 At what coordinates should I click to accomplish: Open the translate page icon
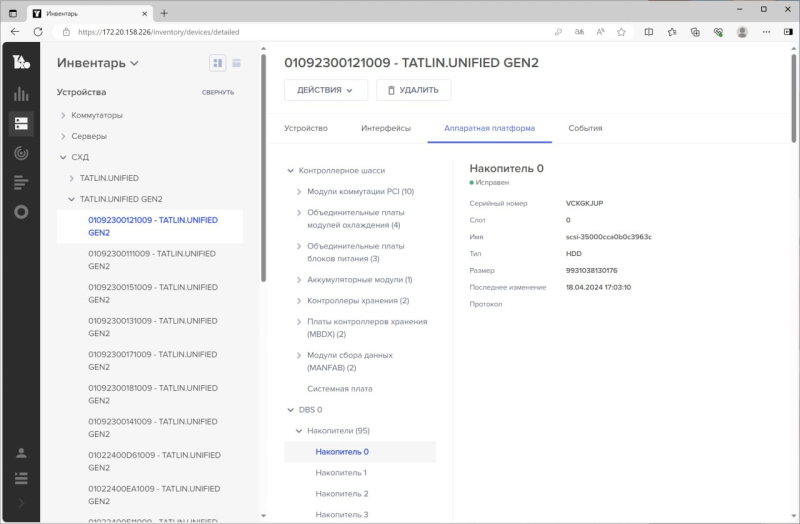point(579,32)
